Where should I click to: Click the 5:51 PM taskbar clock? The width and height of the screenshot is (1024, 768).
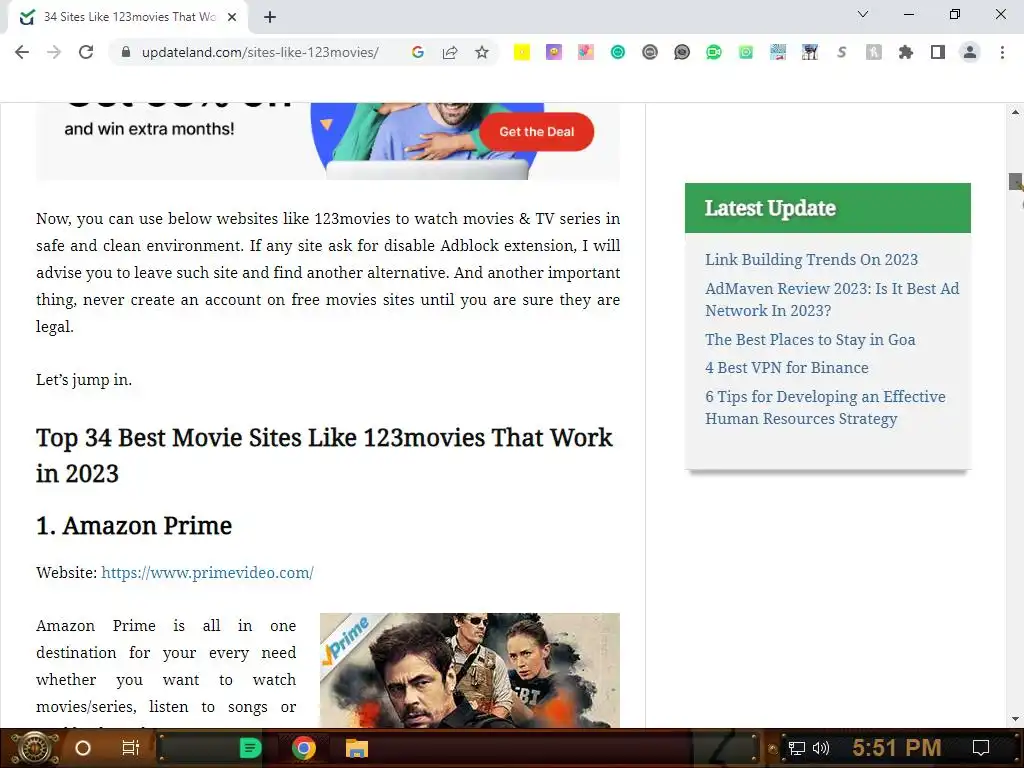pyautogui.click(x=896, y=747)
